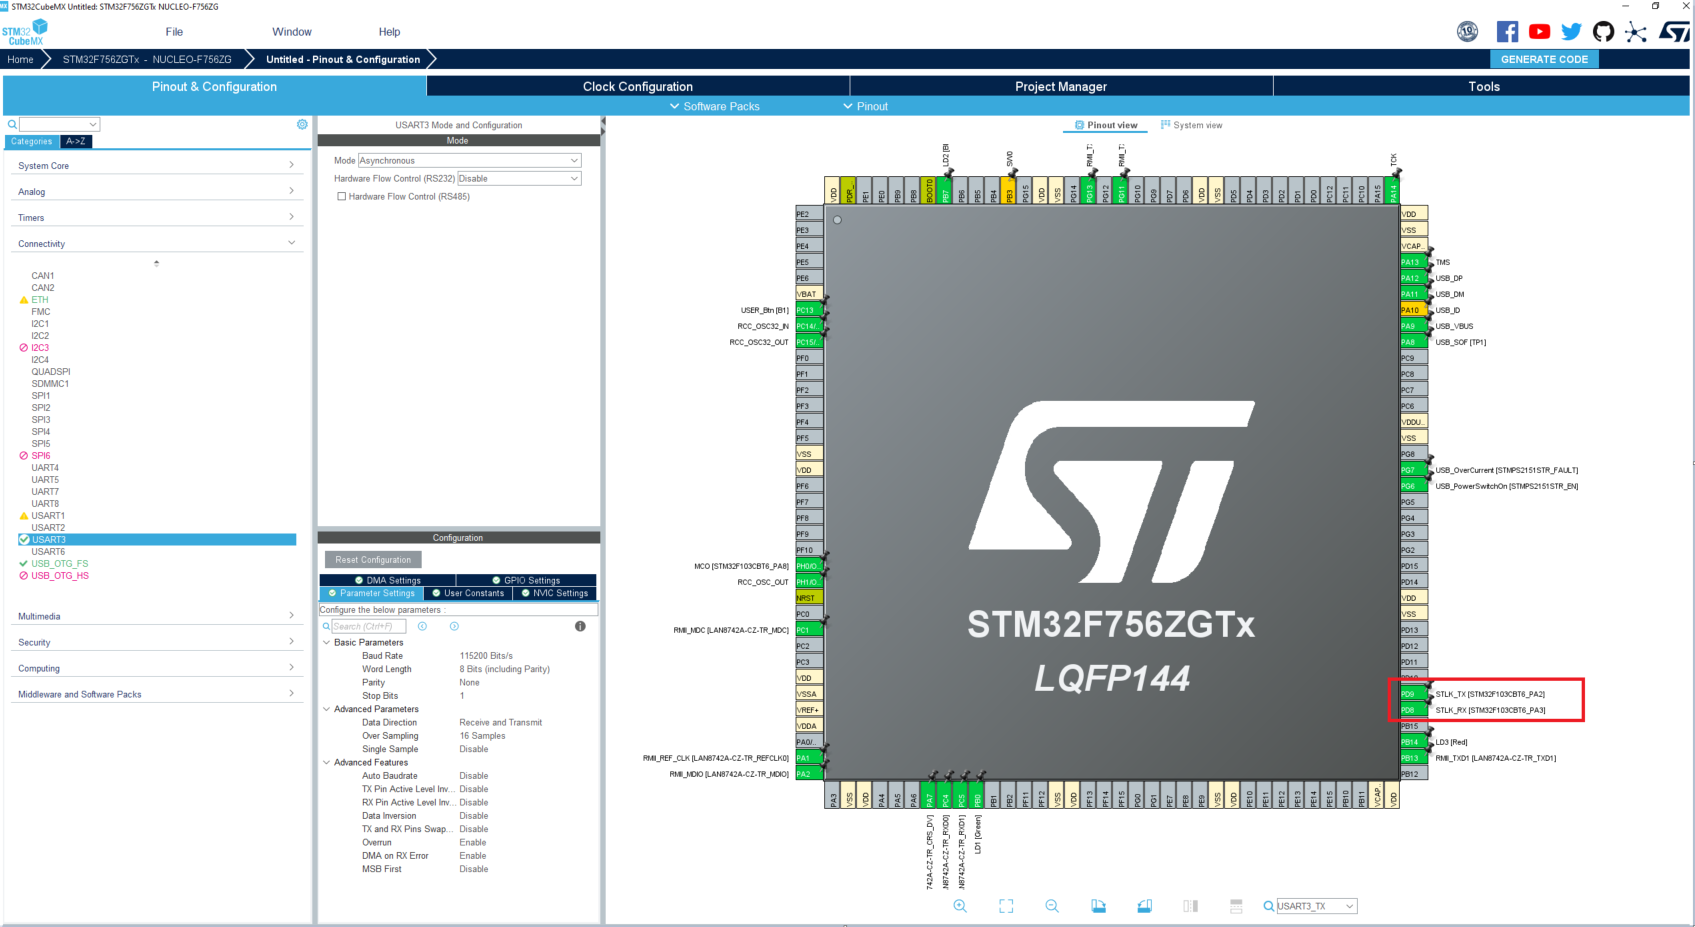Open the STM32CubeMX GitHub page icon
The width and height of the screenshot is (1695, 927).
(x=1602, y=31)
